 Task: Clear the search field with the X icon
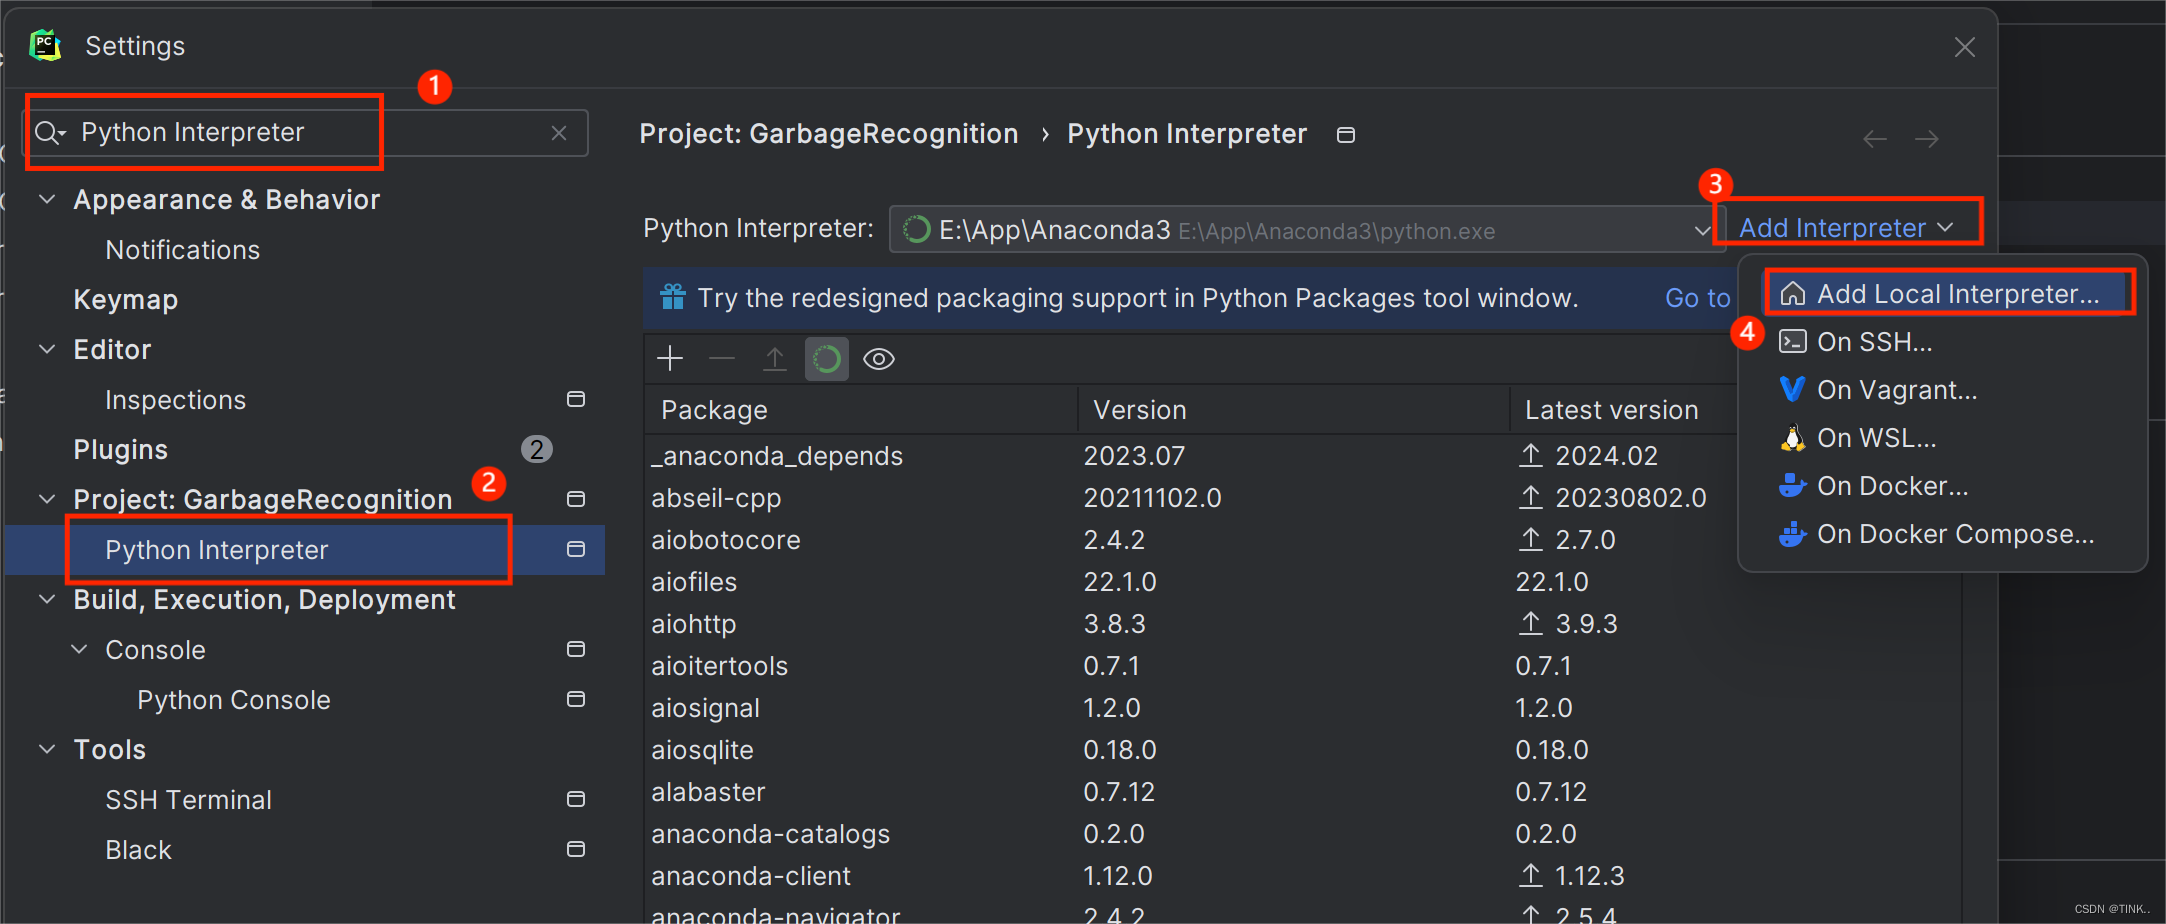[558, 132]
